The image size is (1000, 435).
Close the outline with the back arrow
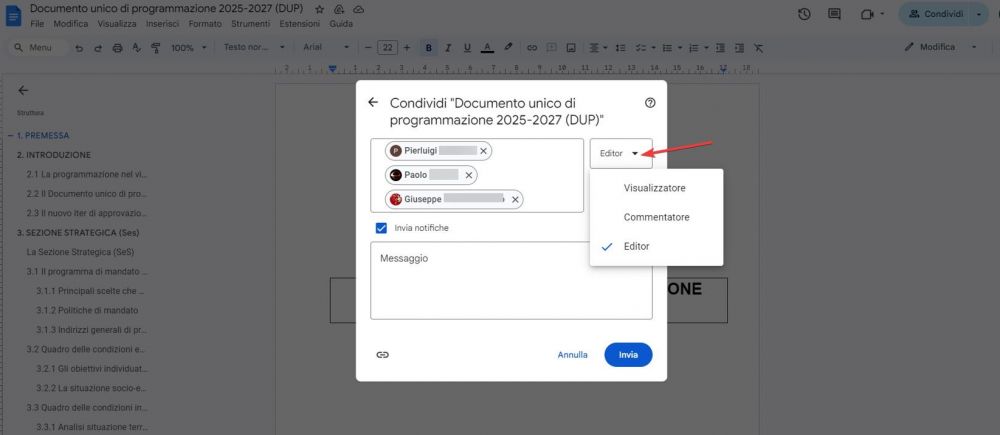click(x=24, y=91)
